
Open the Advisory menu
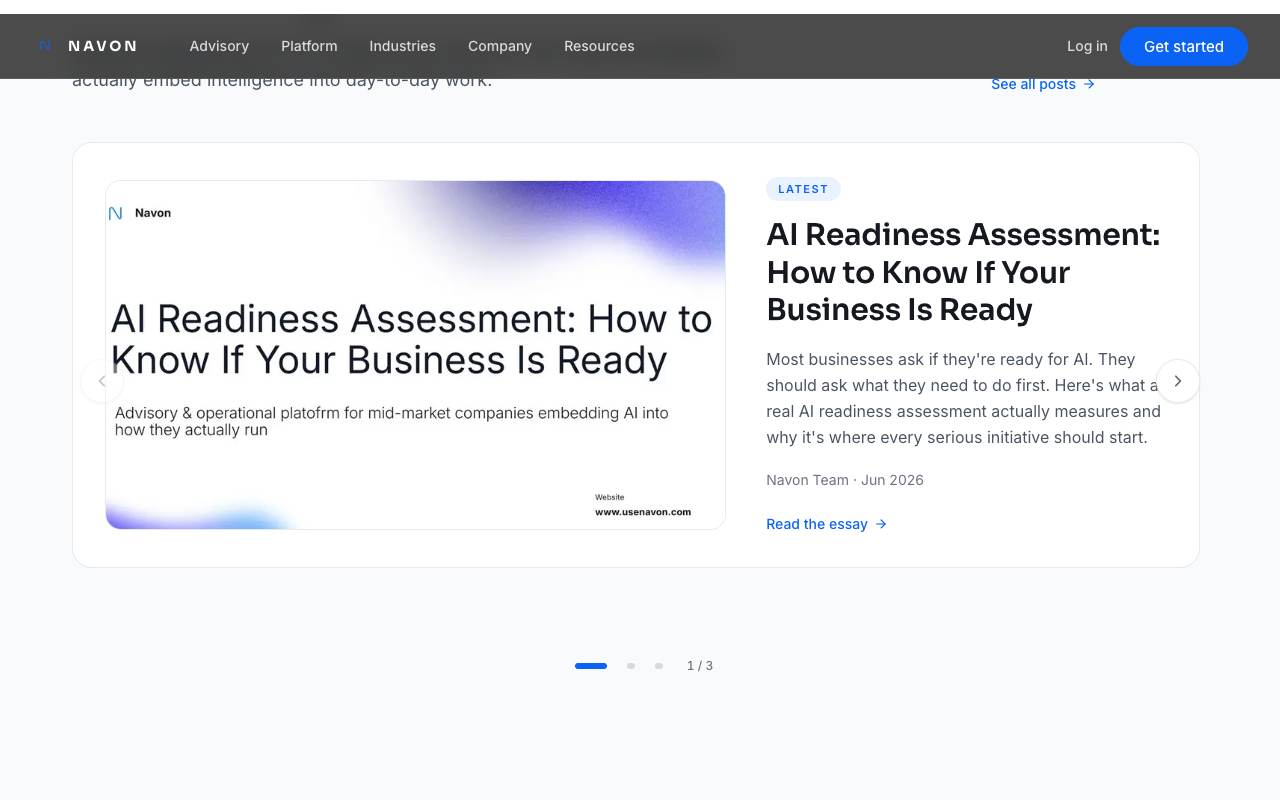[x=219, y=46]
